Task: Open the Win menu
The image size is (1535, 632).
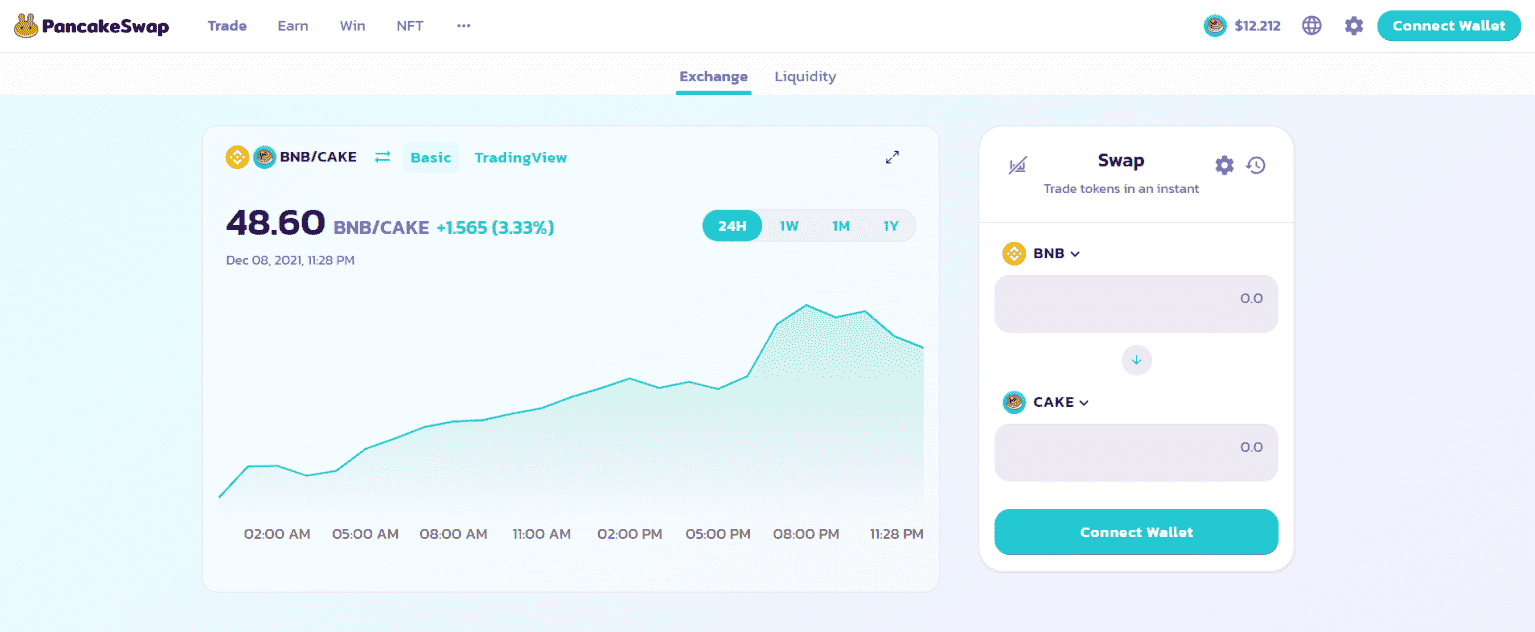Action: tap(352, 26)
